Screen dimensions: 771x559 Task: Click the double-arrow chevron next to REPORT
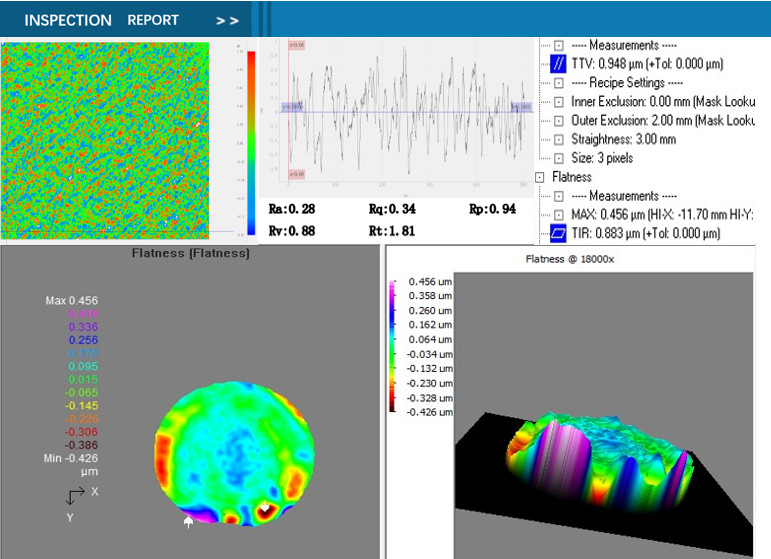[227, 20]
